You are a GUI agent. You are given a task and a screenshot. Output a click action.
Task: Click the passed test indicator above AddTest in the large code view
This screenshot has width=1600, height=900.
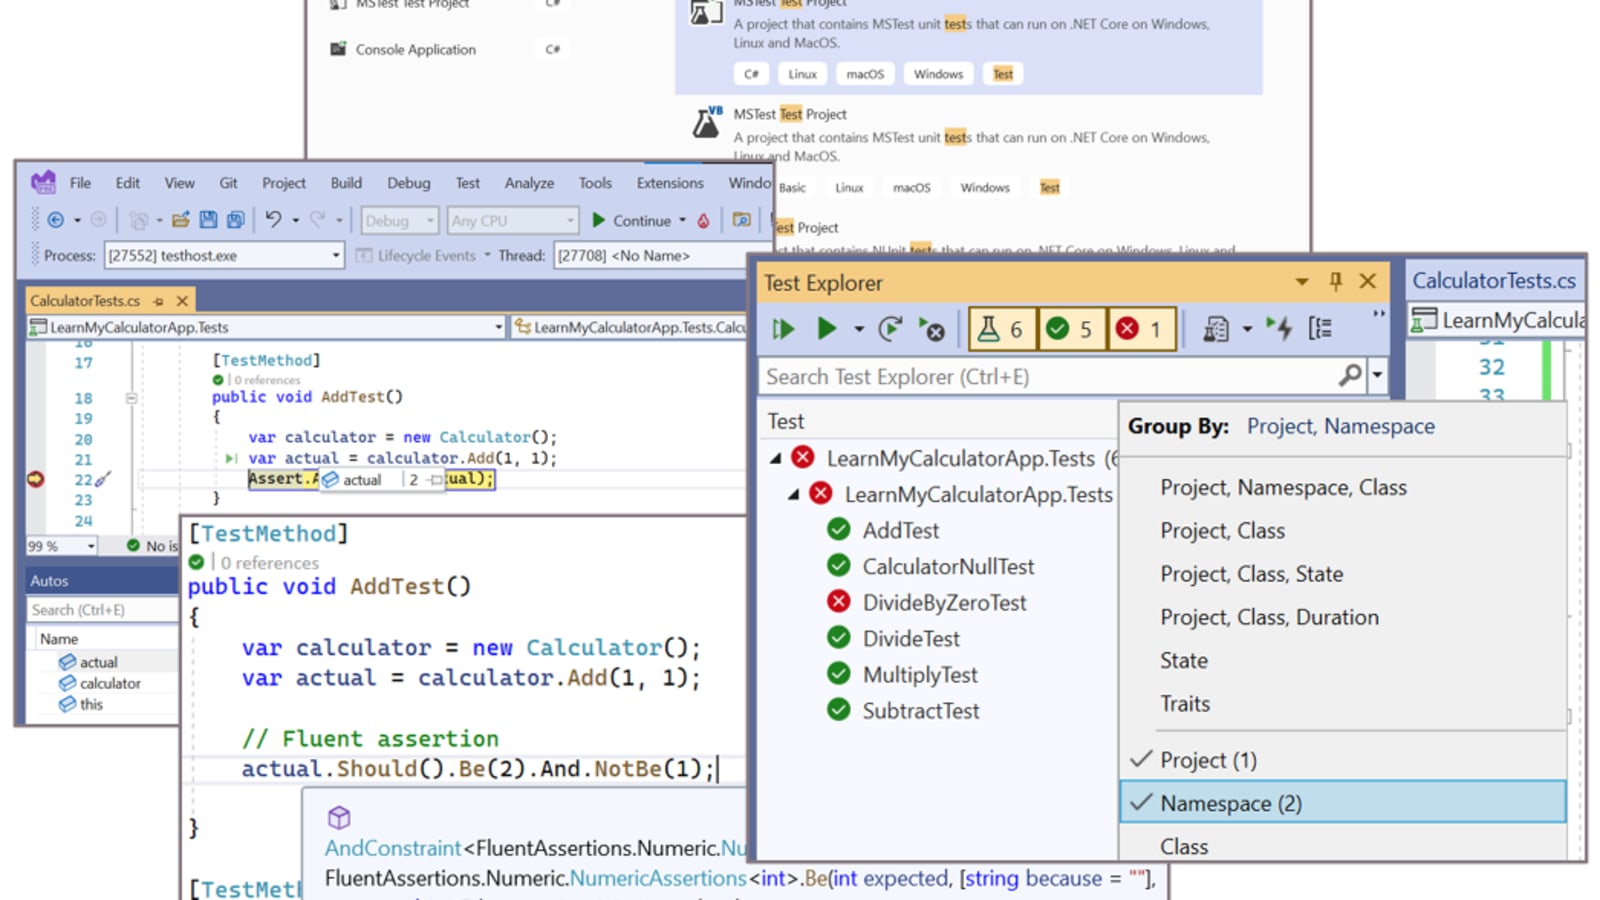[x=196, y=562]
